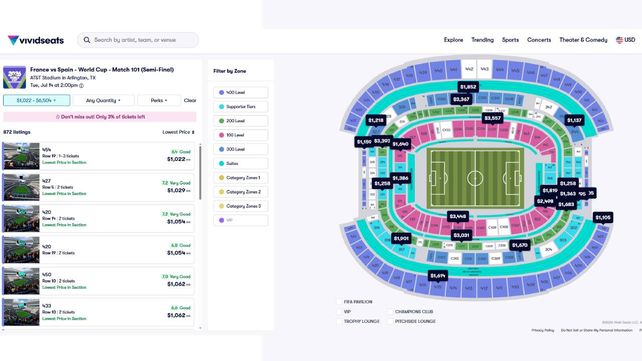Viewport: 642px width, 361px height.
Task: Select the $1,852 price marker on map
Action: pyautogui.click(x=468, y=87)
